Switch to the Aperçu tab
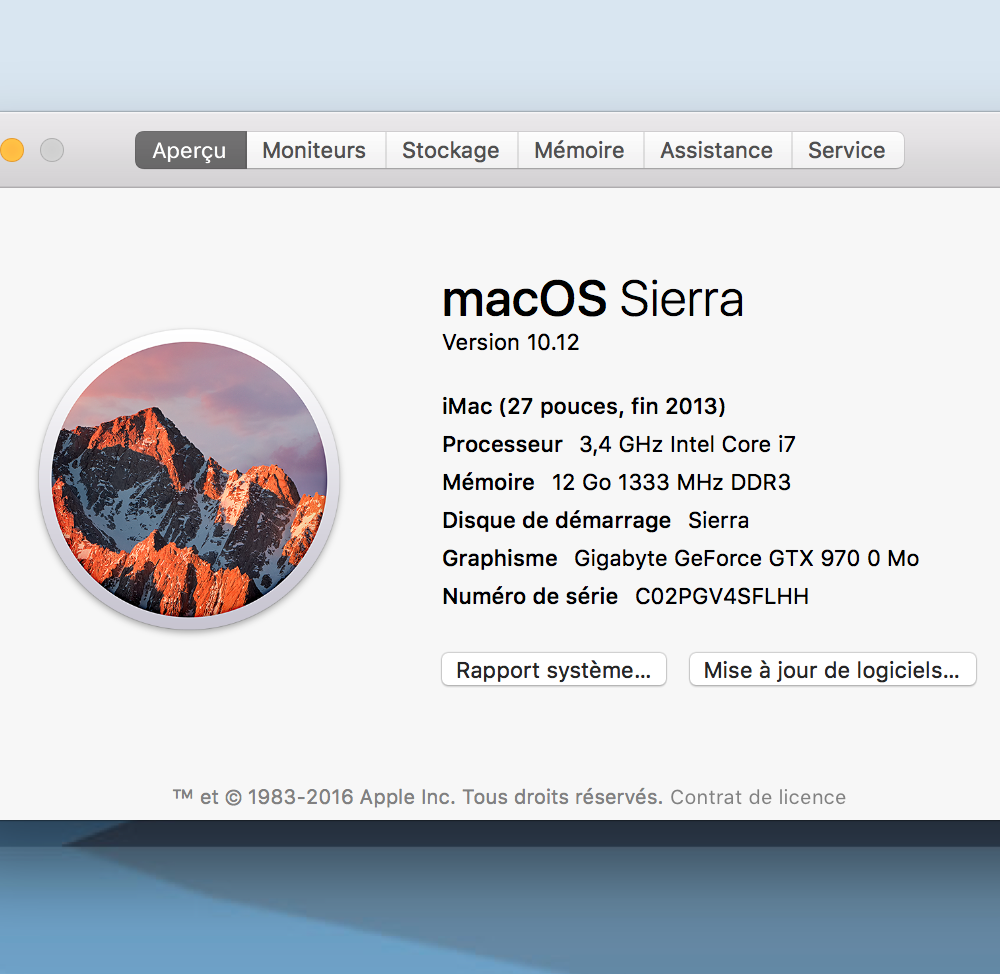Screen dimensions: 1000x974 [191, 151]
